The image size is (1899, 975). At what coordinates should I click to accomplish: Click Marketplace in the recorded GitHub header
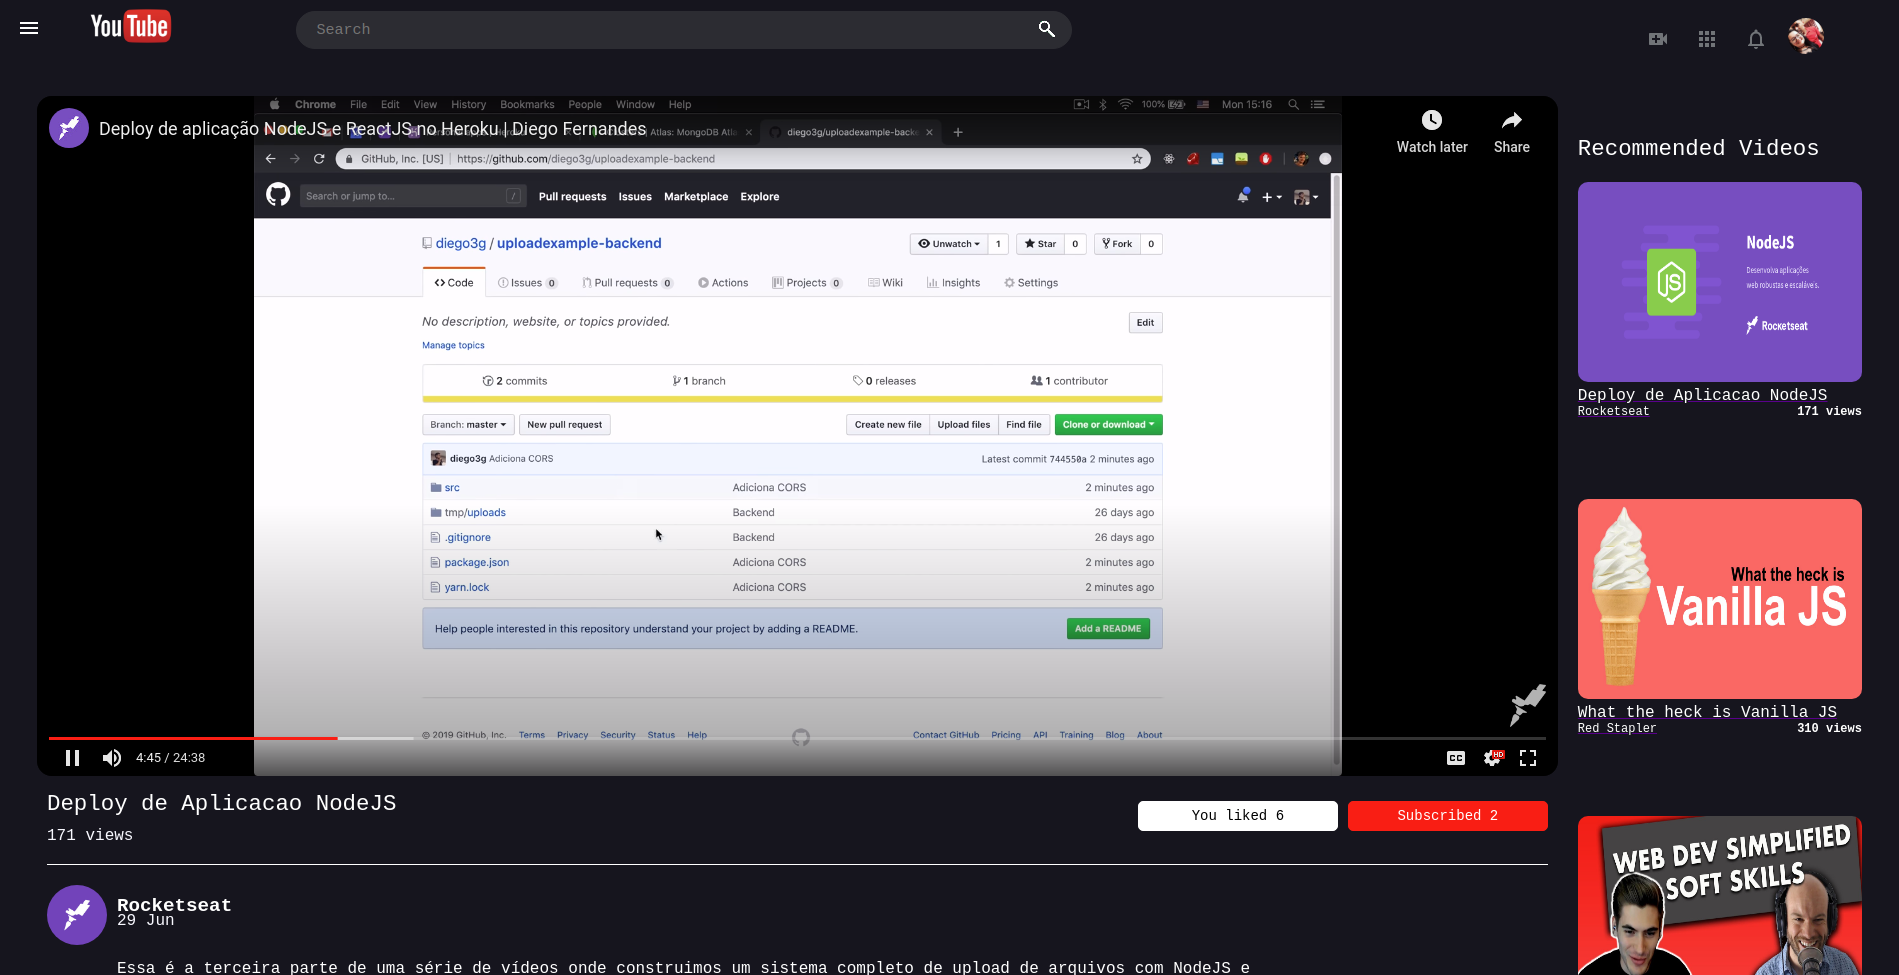coord(696,197)
